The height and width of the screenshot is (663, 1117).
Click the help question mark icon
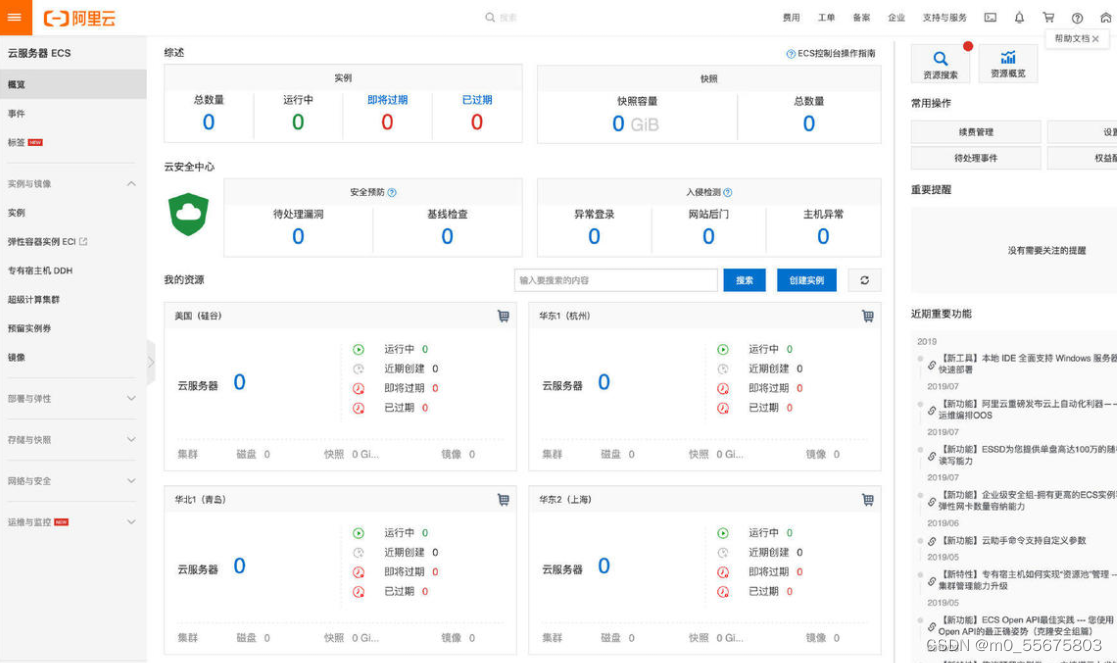pyautogui.click(x=1077, y=17)
